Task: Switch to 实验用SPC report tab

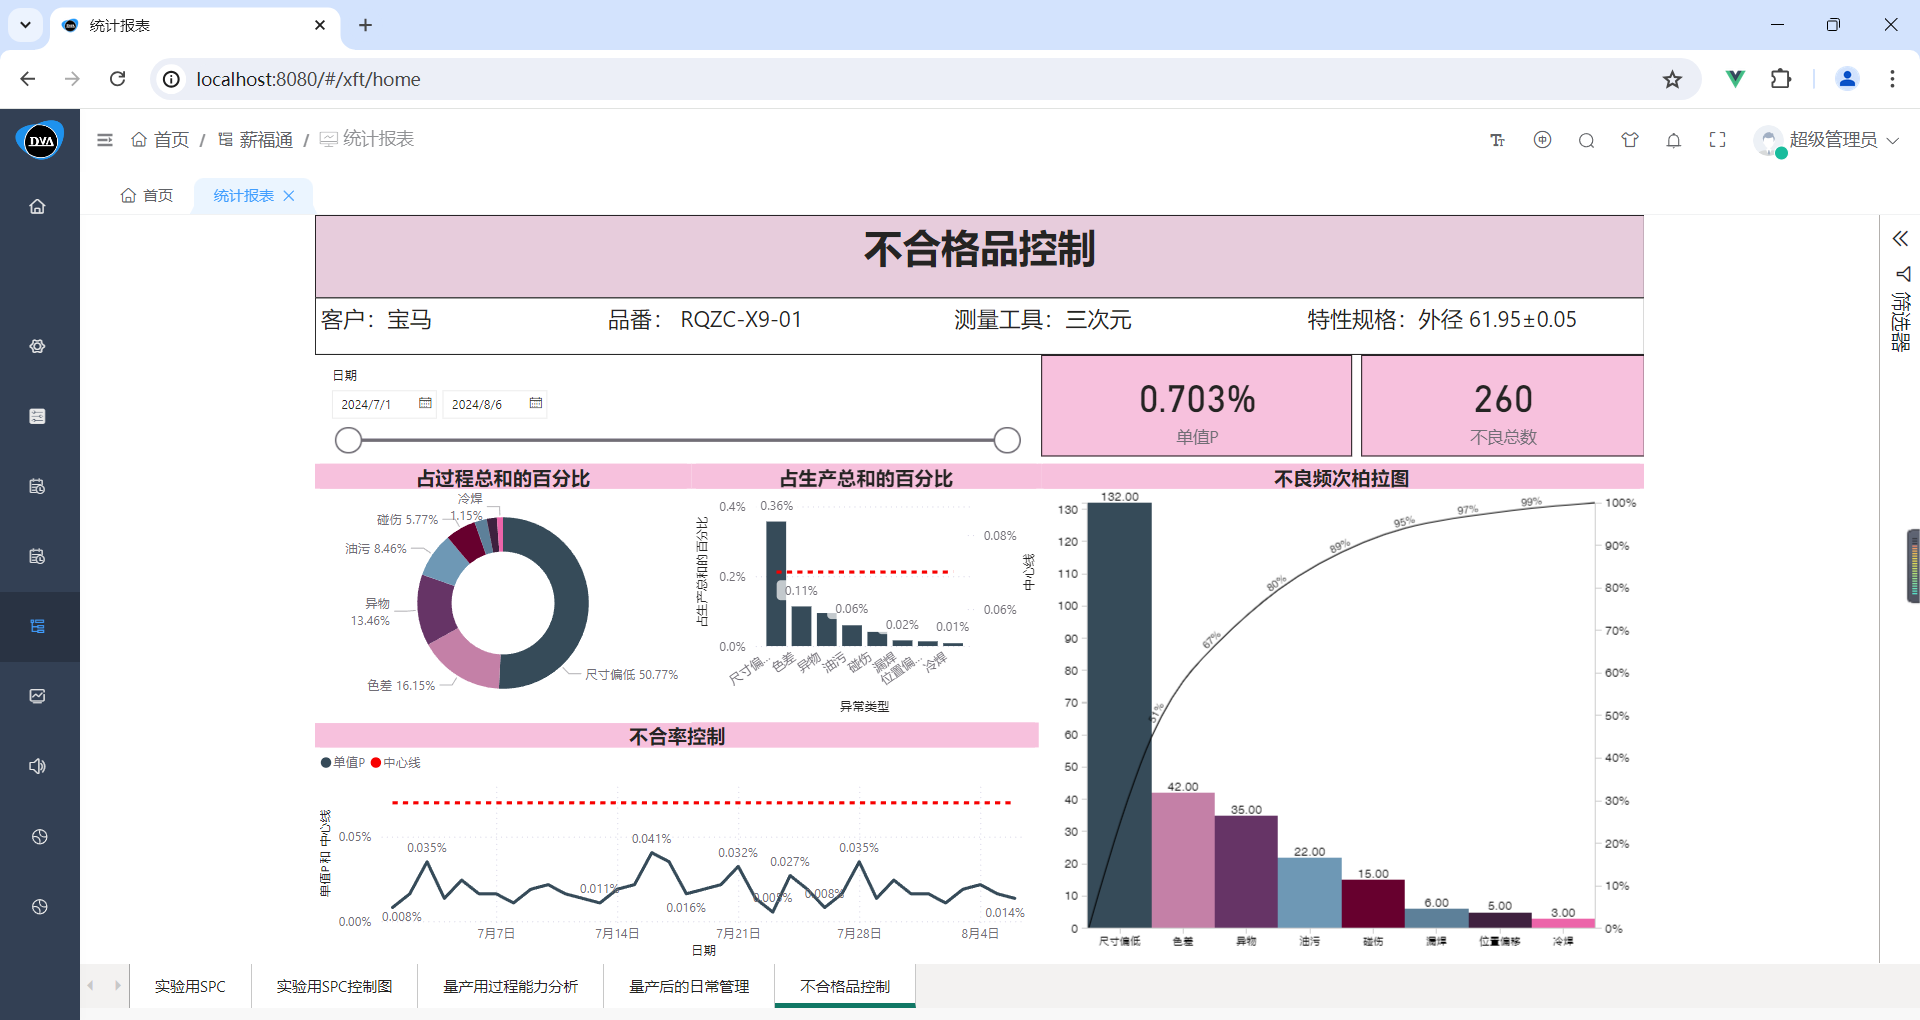Action: (190, 986)
